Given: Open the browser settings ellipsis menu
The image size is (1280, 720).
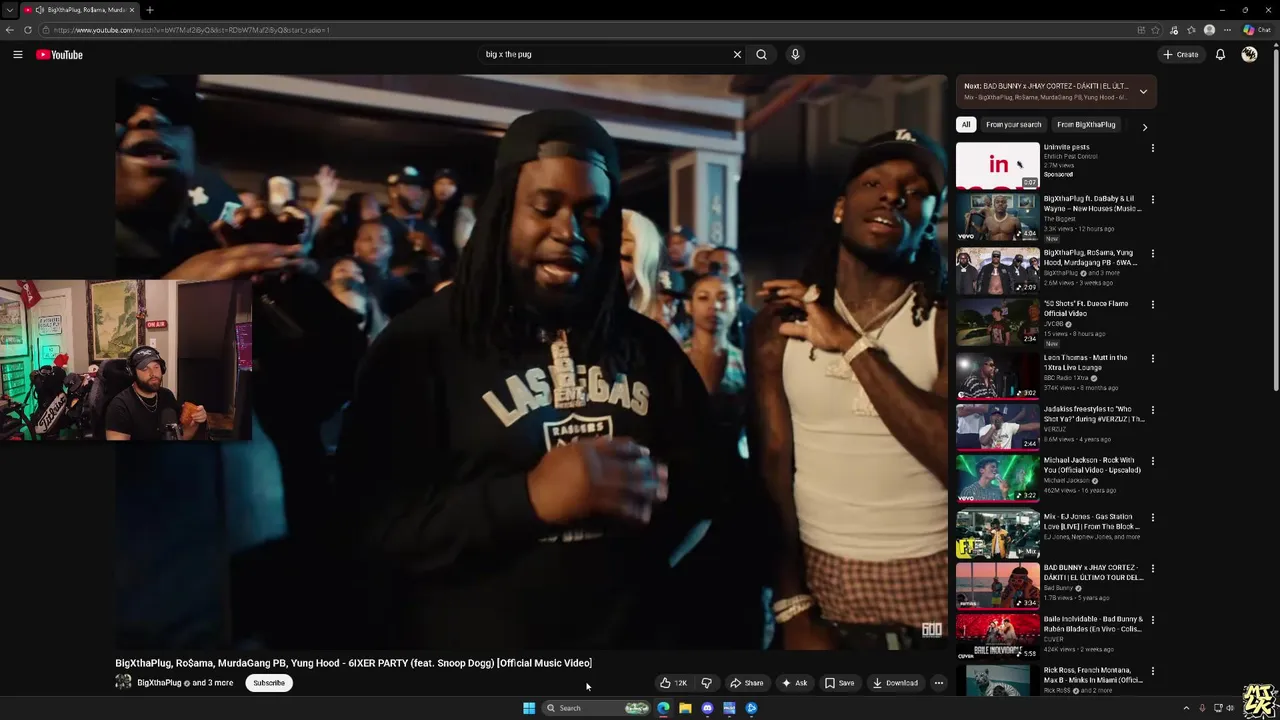Looking at the screenshot, I should (1228, 30).
